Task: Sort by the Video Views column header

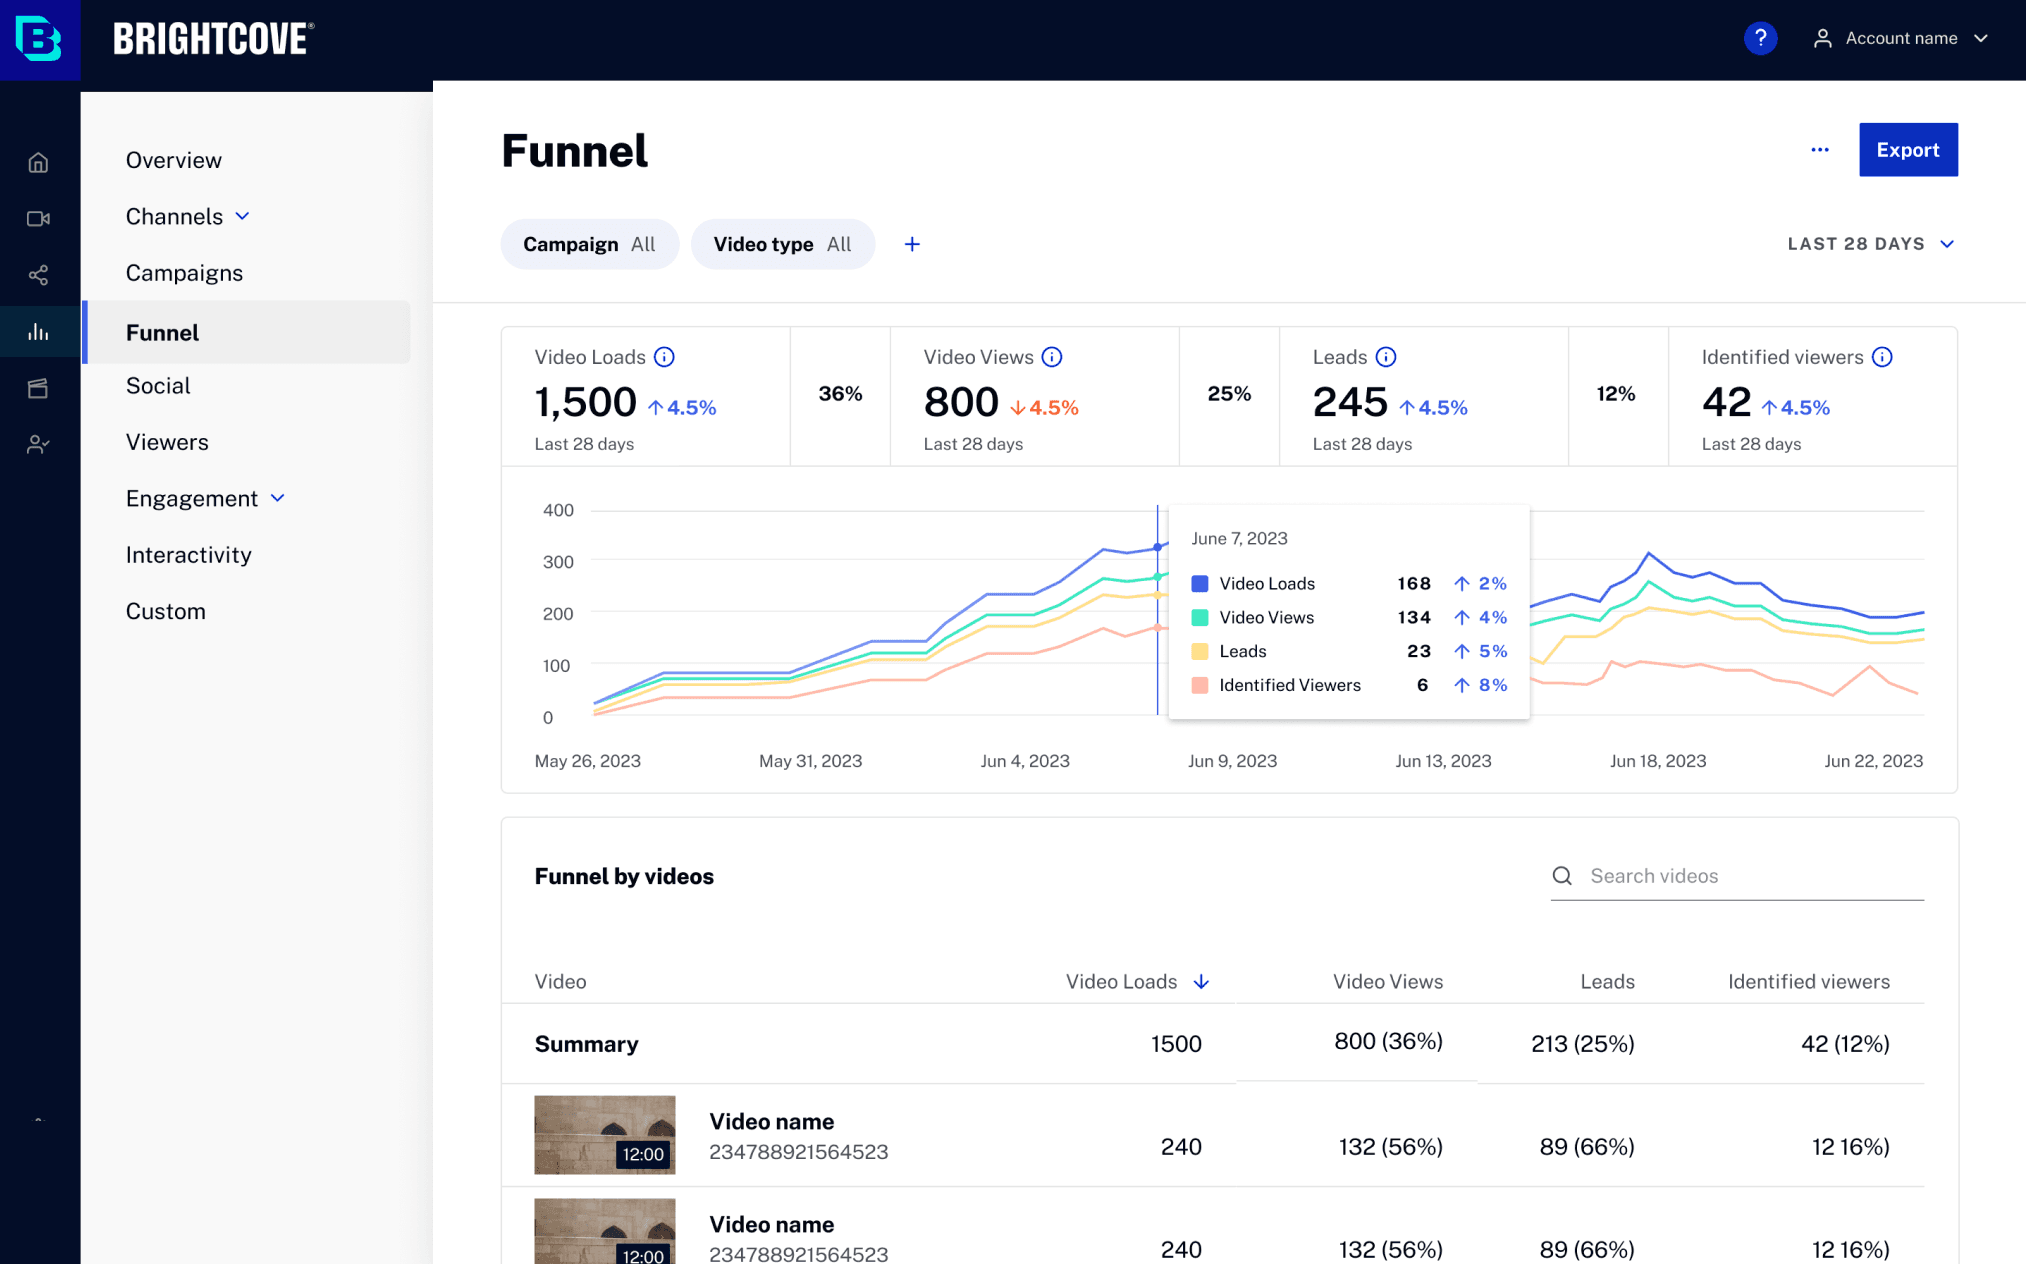Action: (x=1387, y=982)
